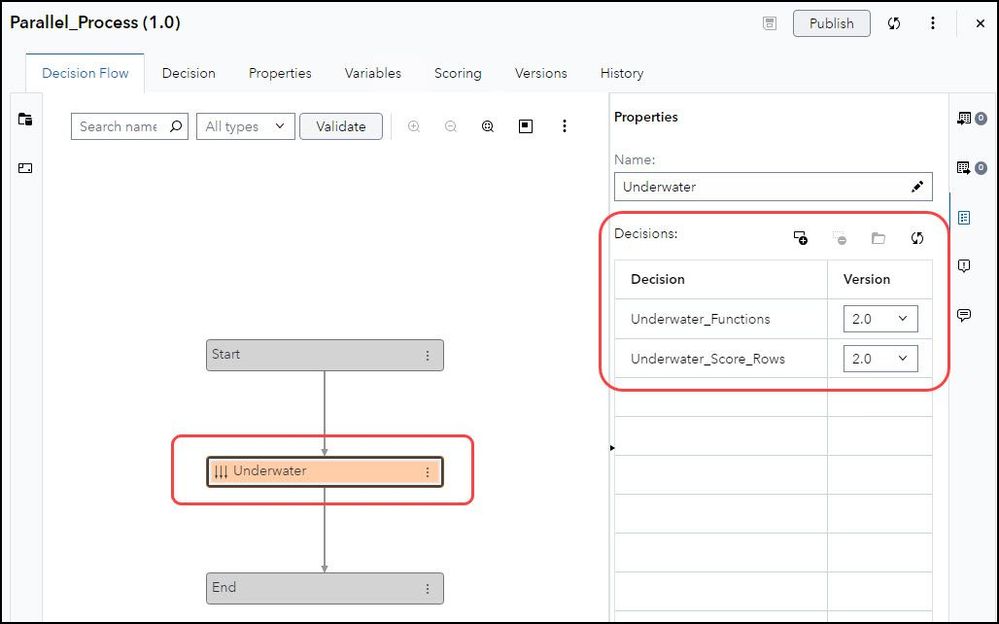
Task: Open the flow toolbar more options menu
Action: (x=564, y=126)
